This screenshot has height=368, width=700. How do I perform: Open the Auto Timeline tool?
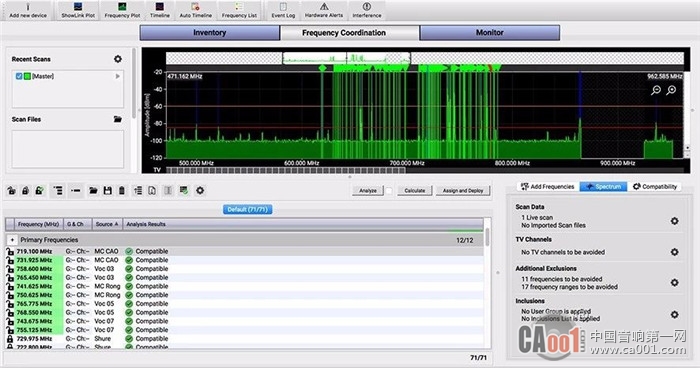(196, 10)
